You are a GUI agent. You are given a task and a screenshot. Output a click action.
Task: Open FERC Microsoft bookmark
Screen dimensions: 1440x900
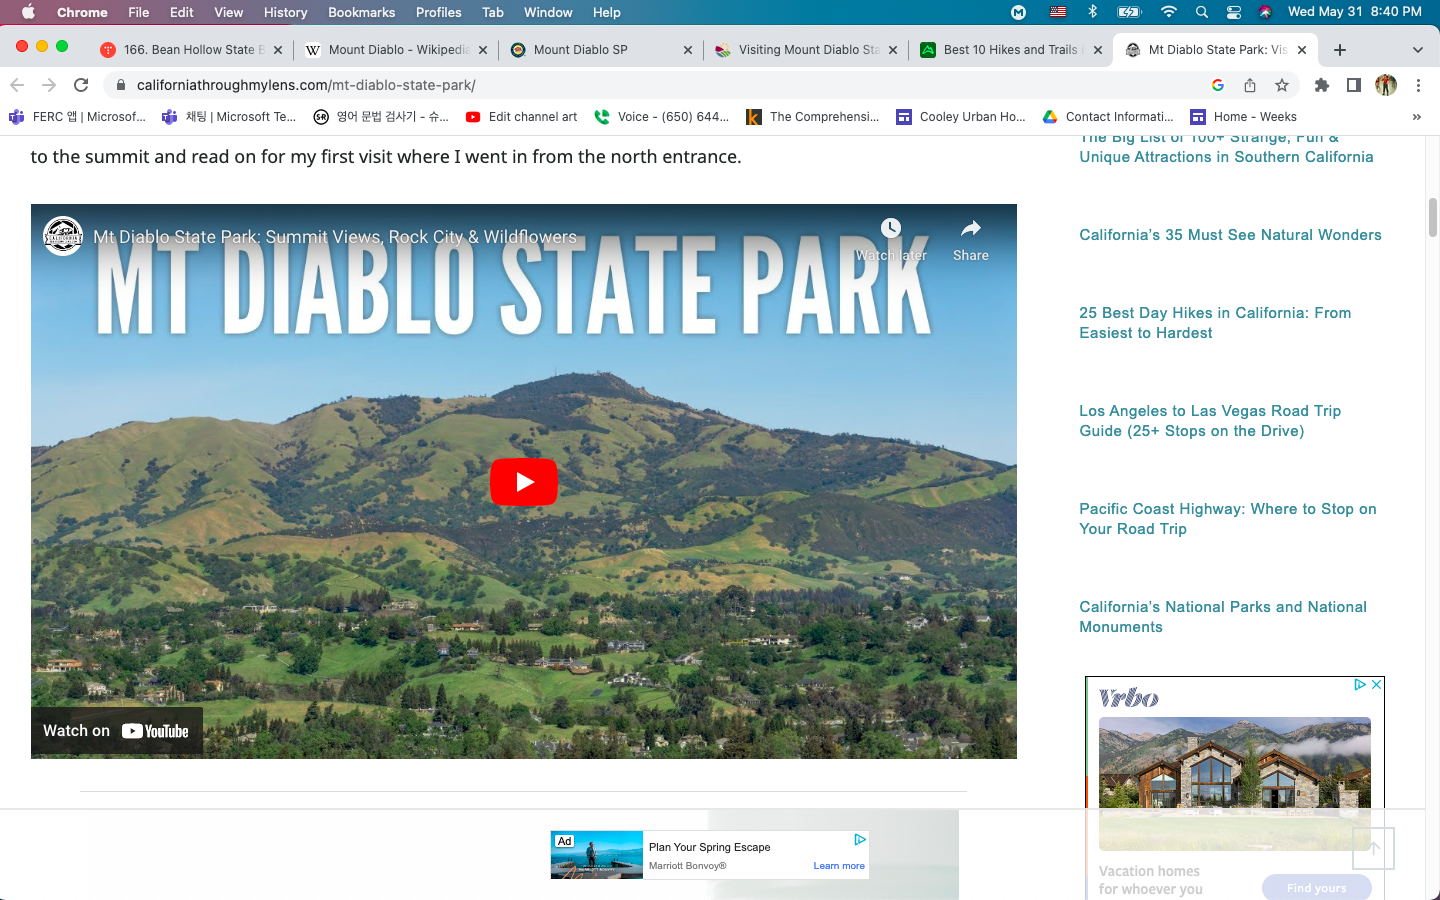coord(77,117)
